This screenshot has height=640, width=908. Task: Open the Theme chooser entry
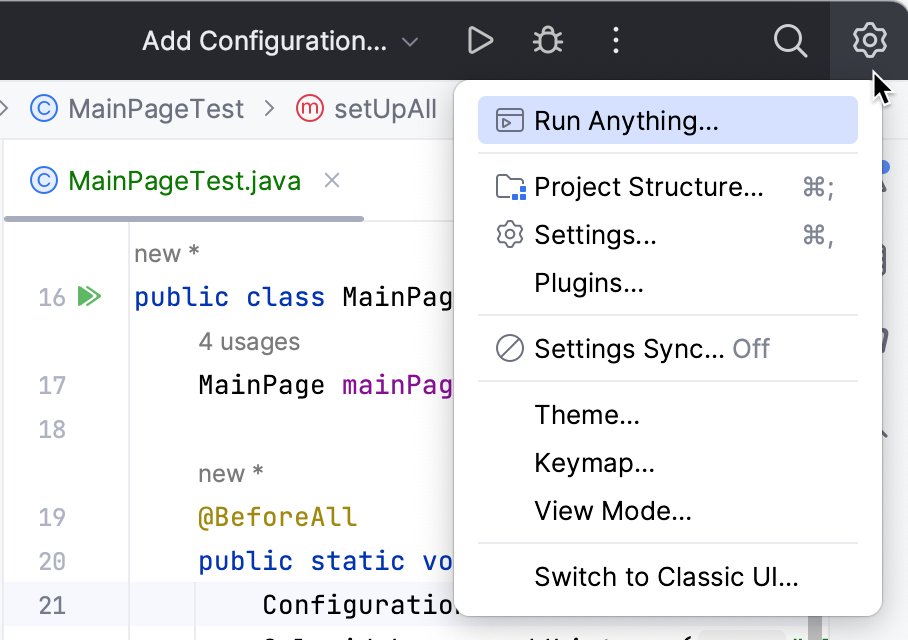point(586,414)
